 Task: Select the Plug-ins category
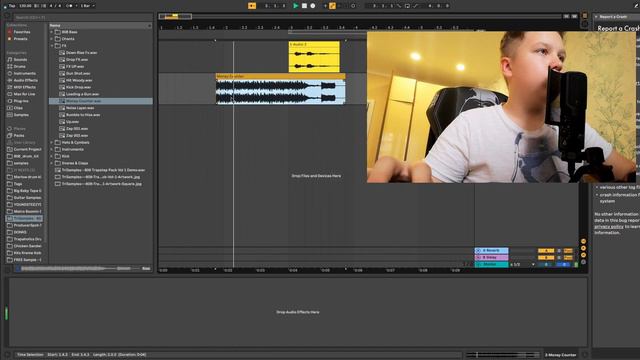click(21, 101)
